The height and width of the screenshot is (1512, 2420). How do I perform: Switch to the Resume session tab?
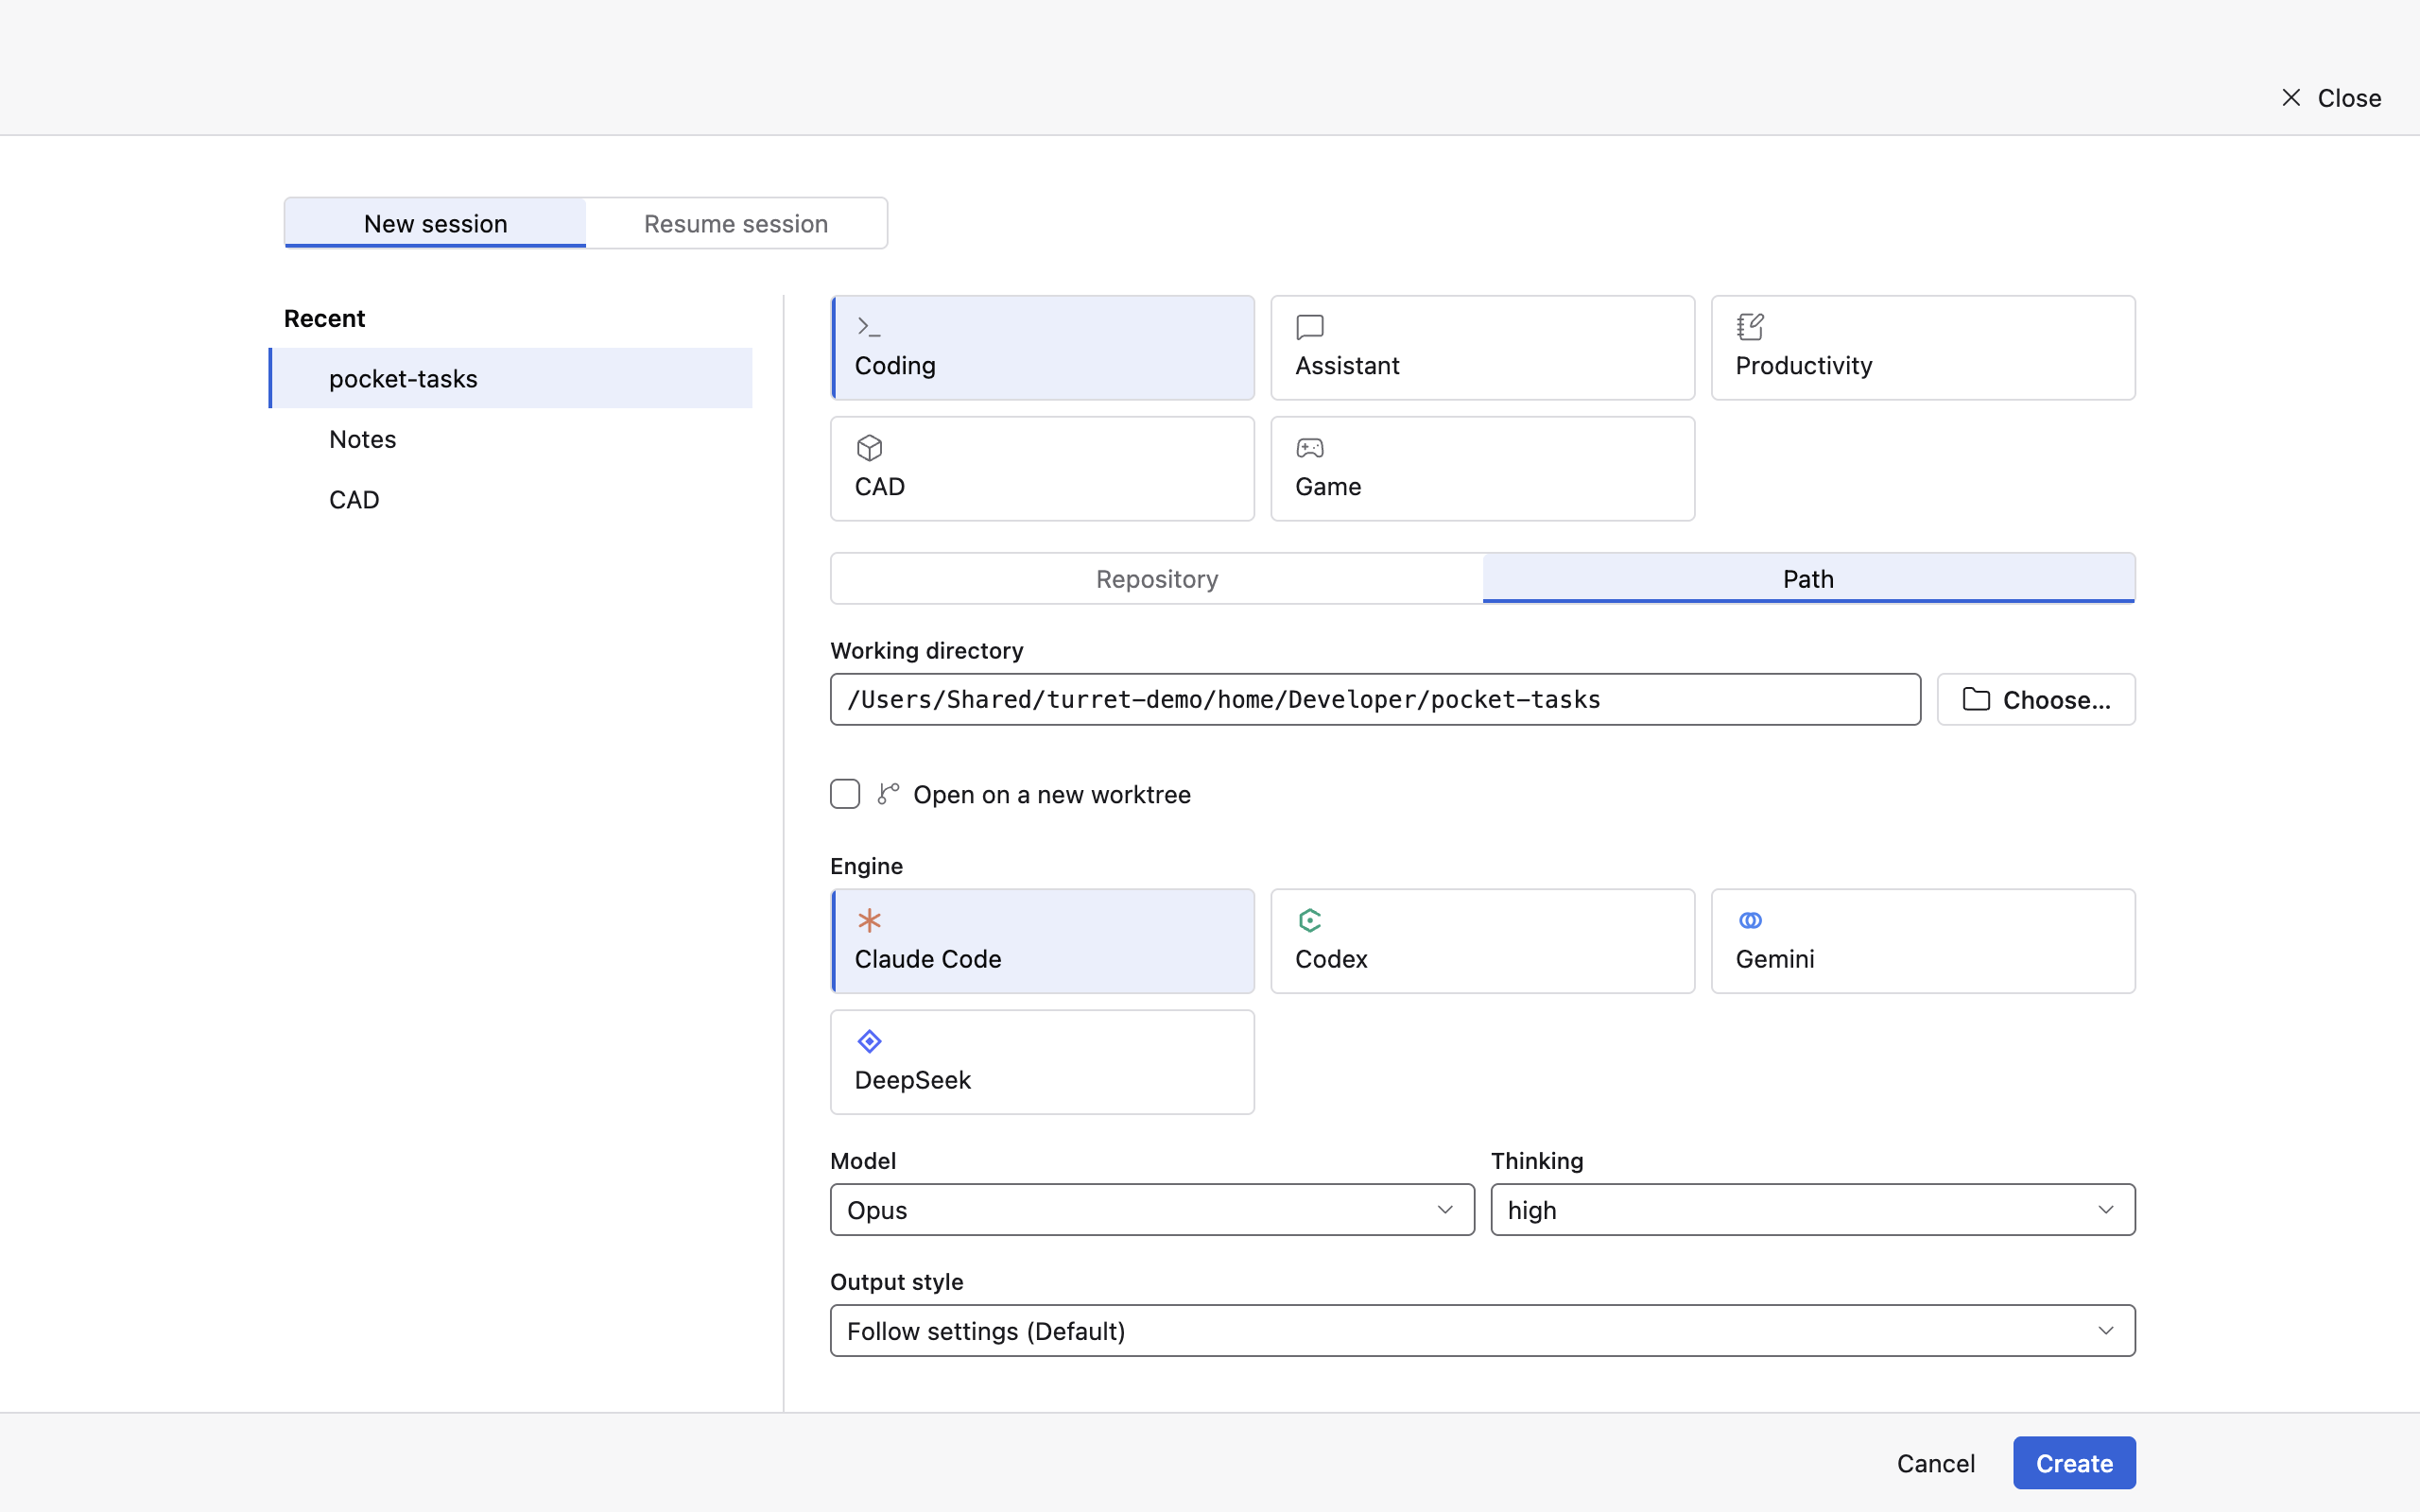736,223
